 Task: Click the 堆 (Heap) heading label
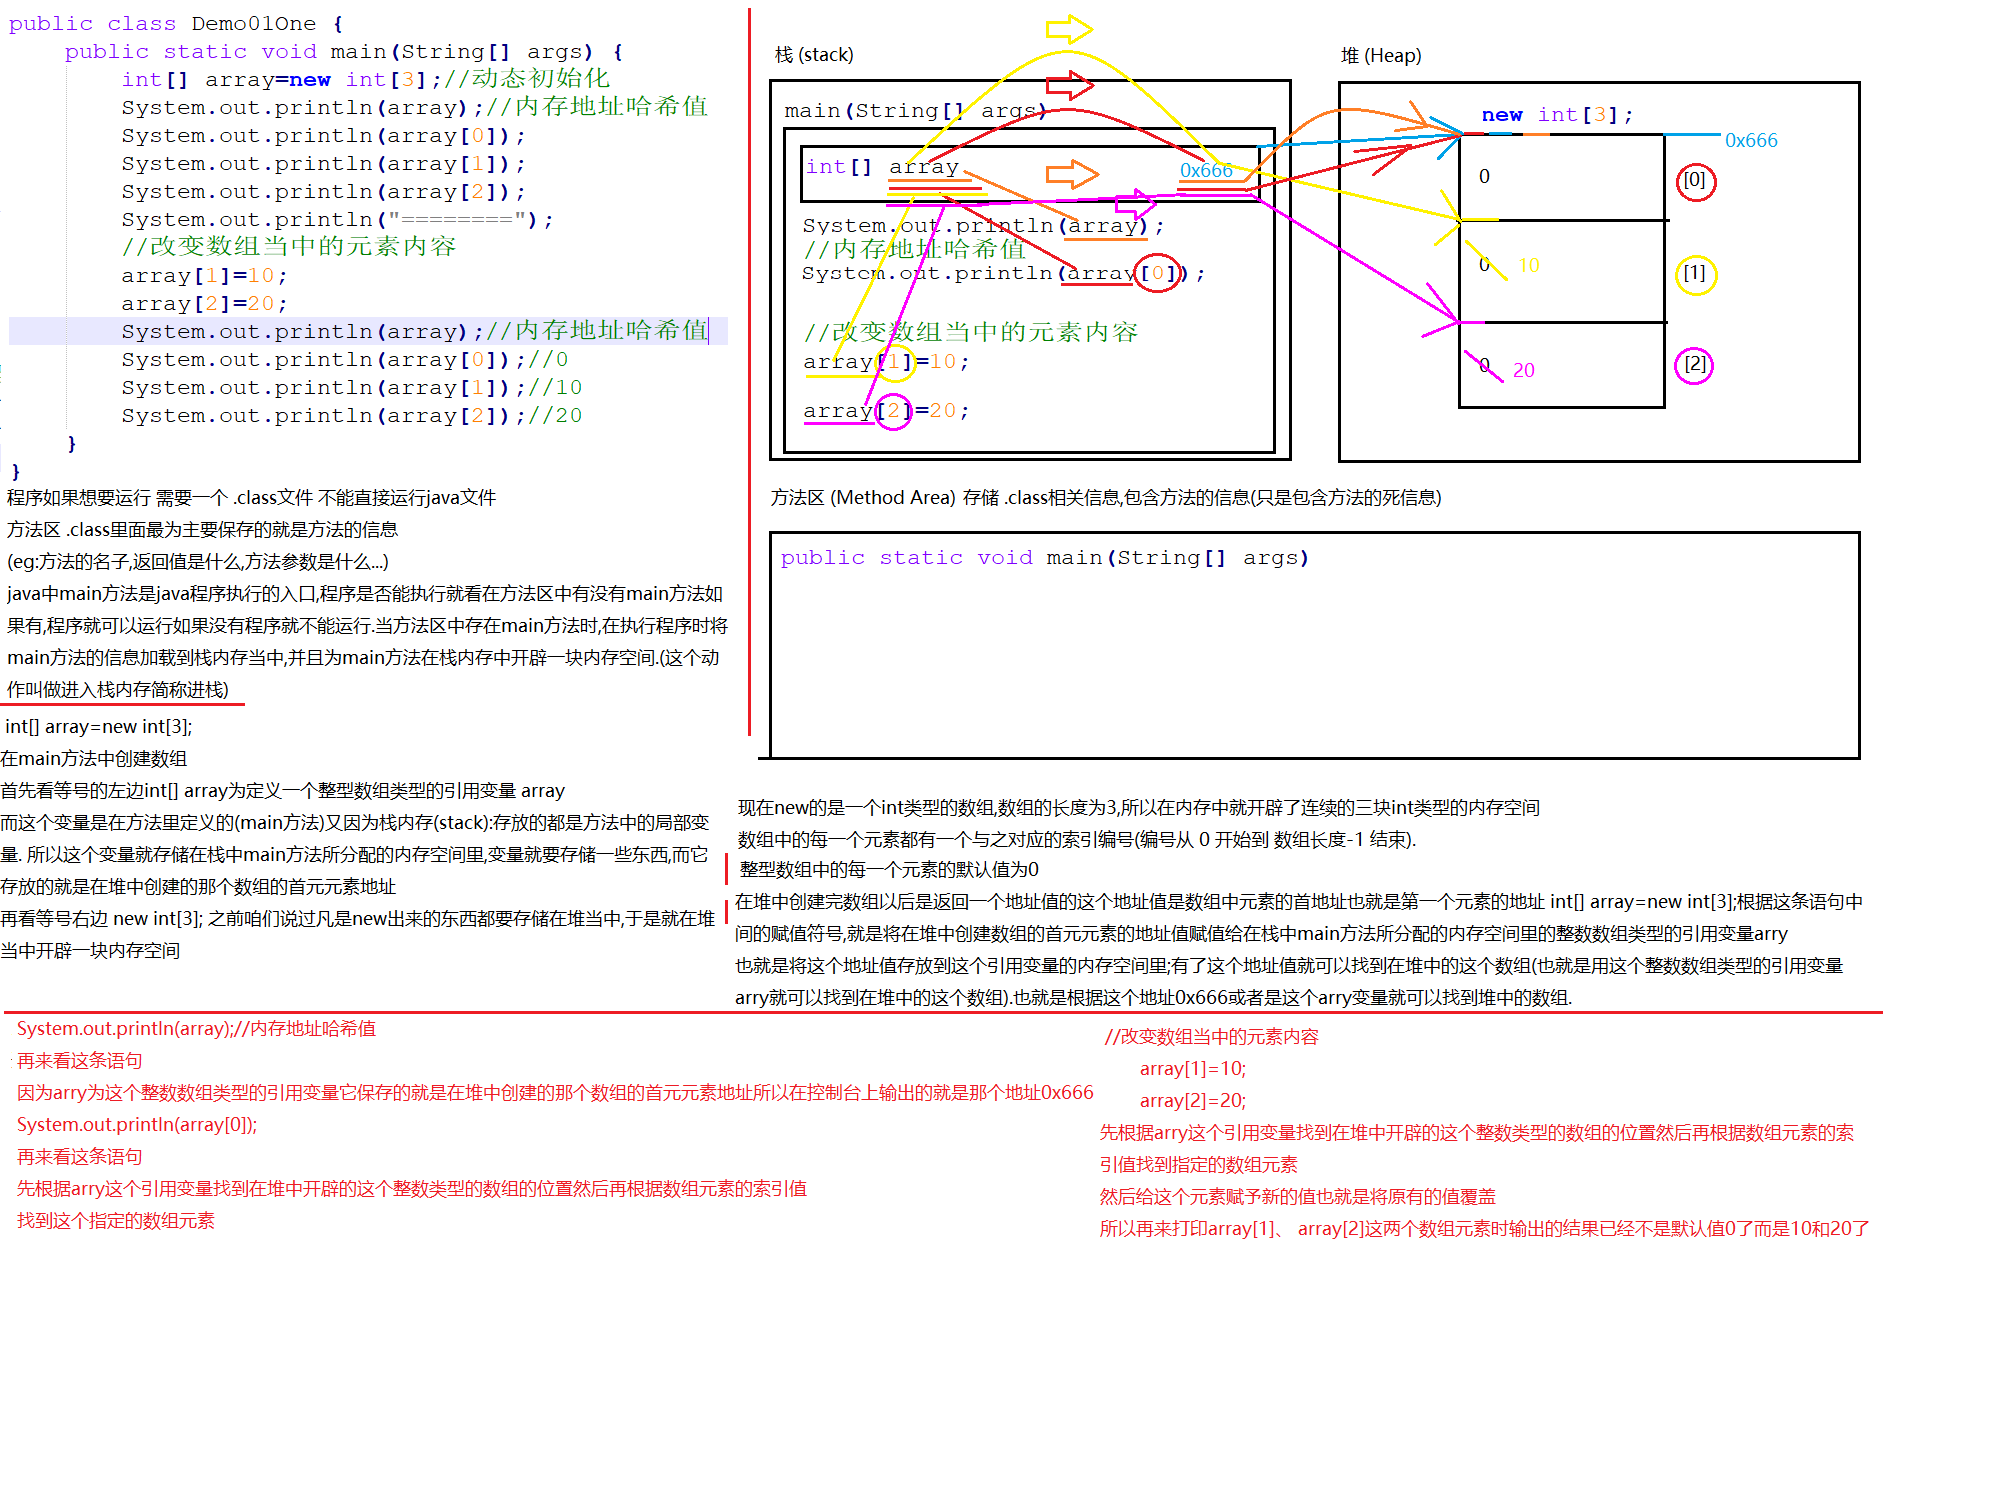1381,56
